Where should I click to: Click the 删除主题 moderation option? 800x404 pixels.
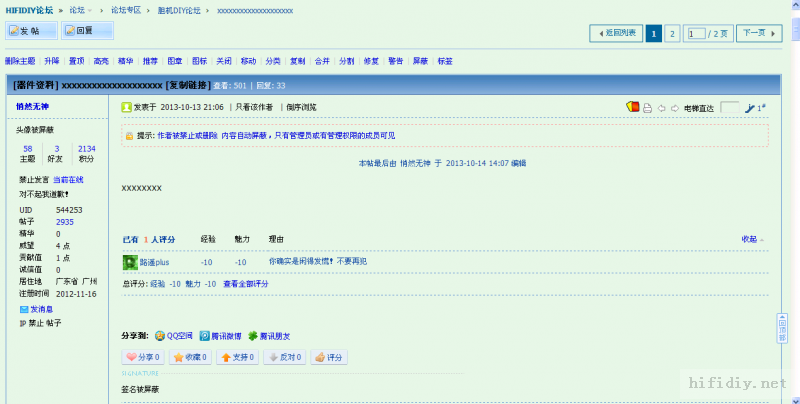click(20, 61)
